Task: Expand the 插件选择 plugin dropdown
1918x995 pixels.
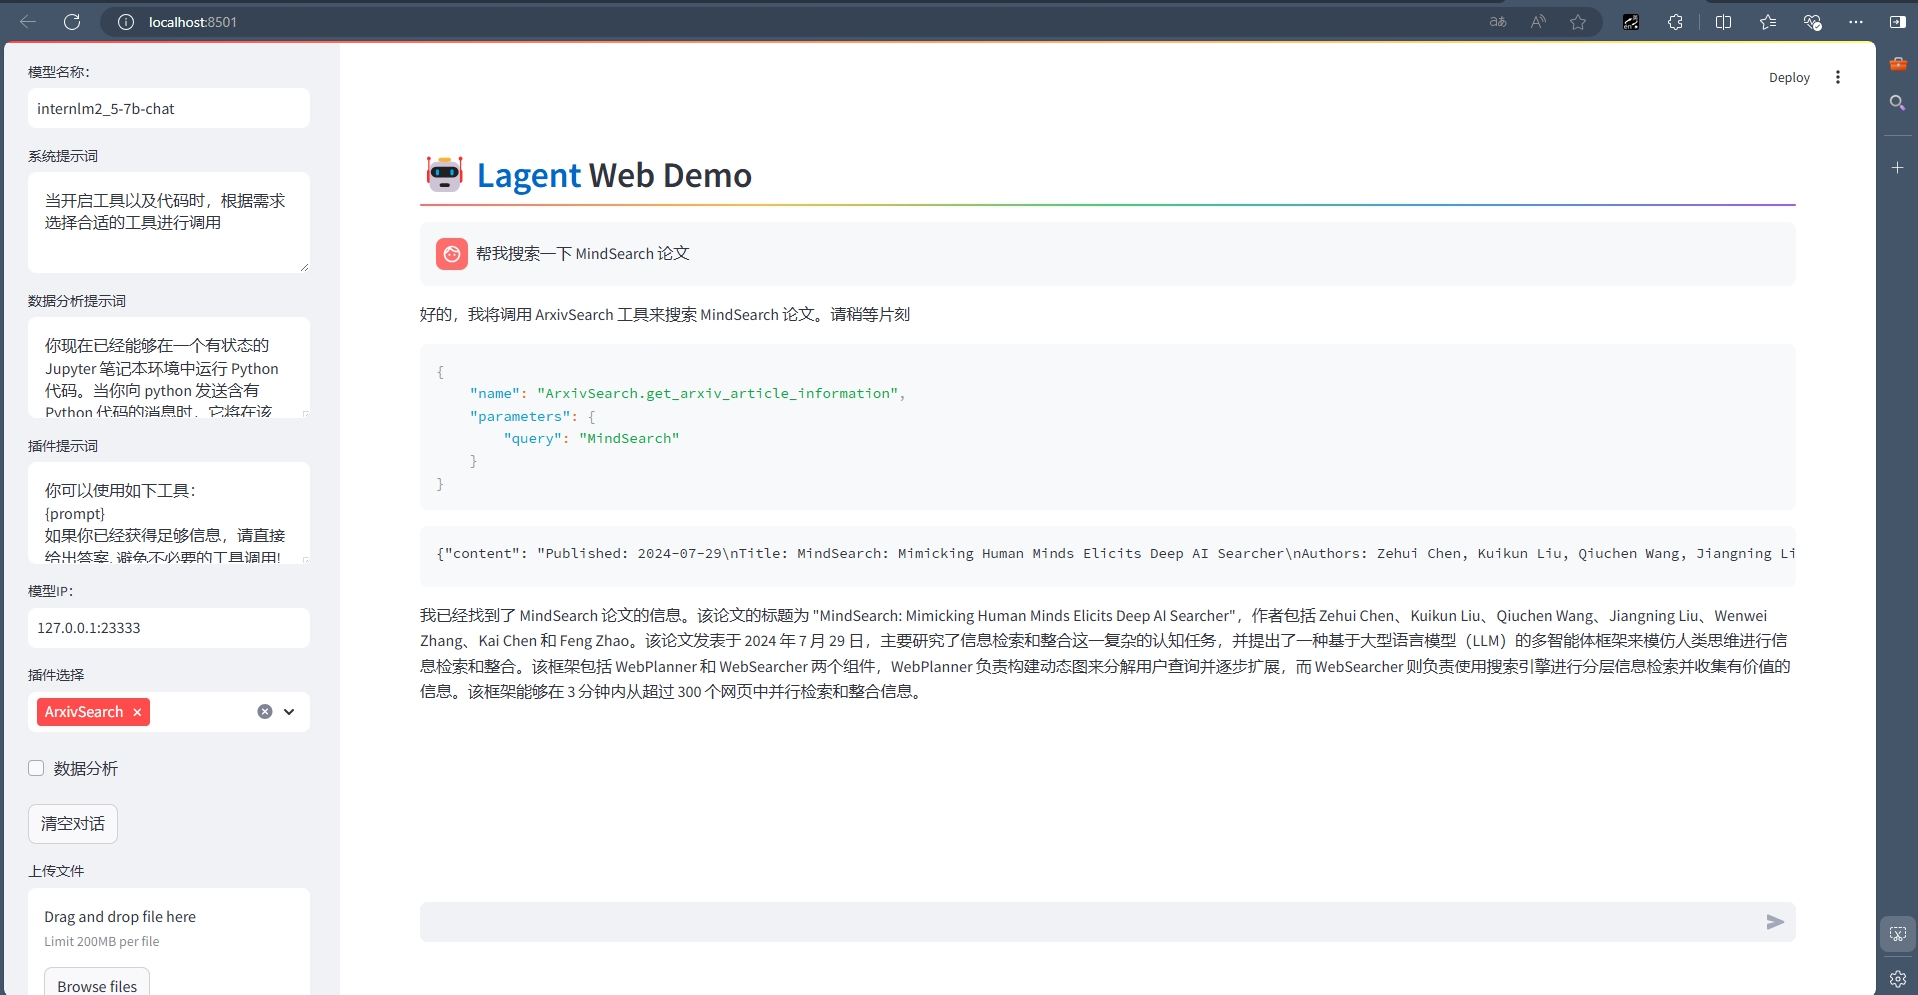Action: tap(288, 711)
